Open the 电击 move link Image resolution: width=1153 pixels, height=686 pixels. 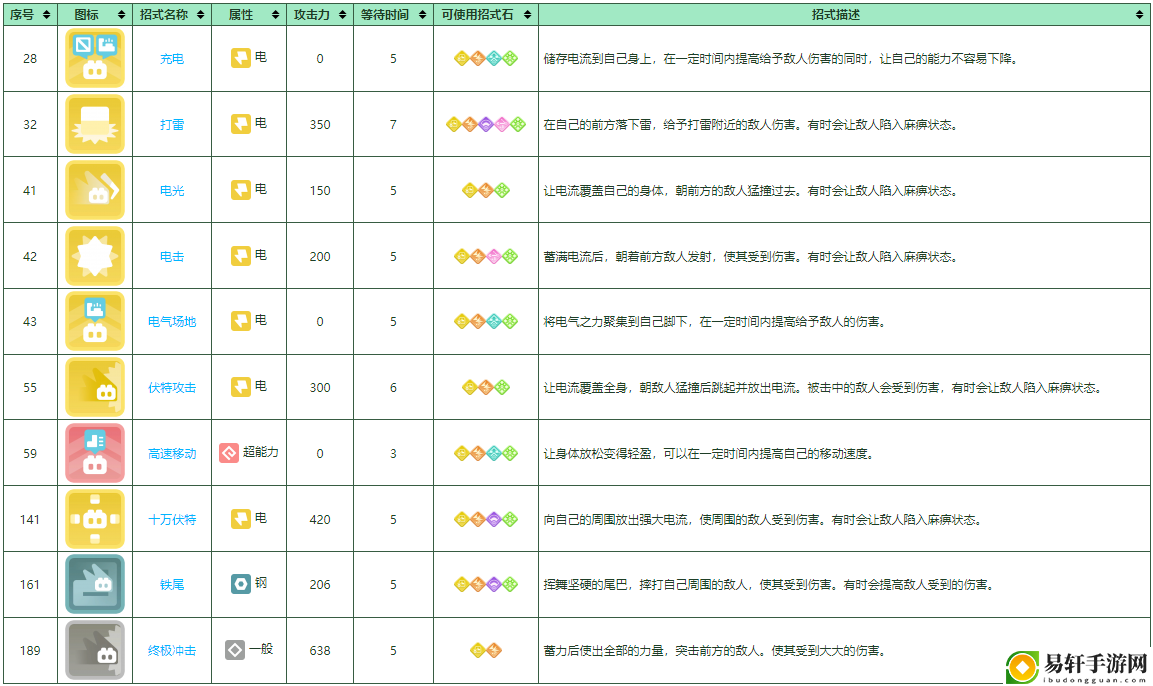172,257
